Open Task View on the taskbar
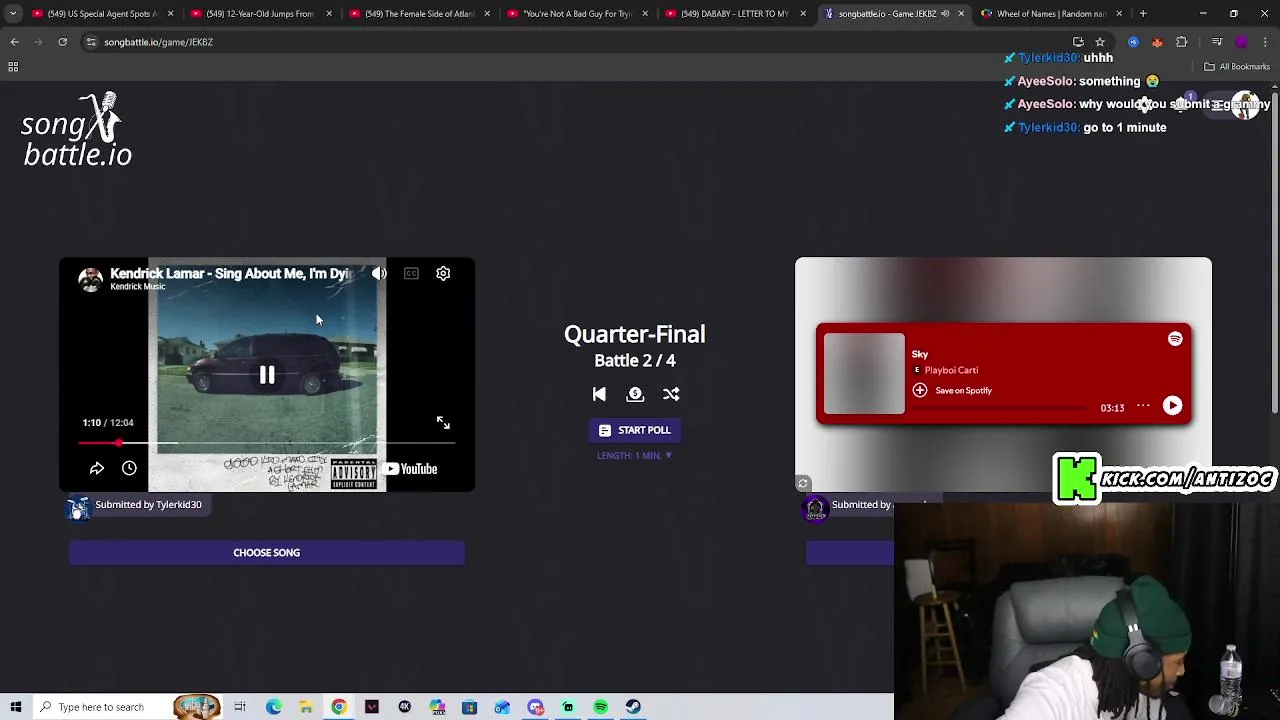 pos(240,707)
